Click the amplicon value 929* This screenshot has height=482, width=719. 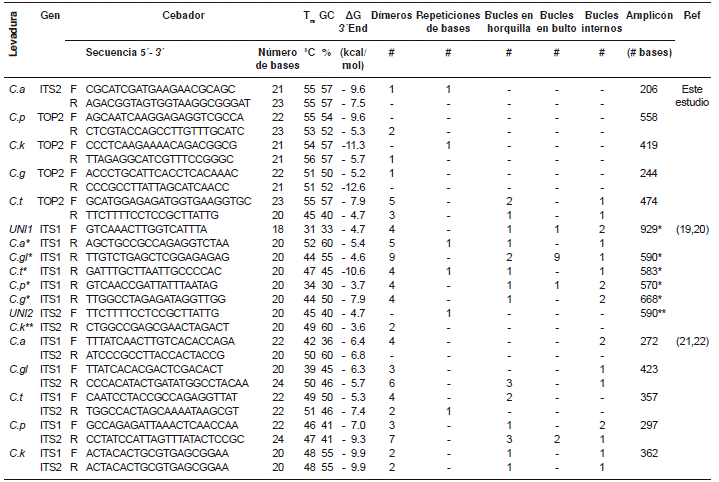coord(650,229)
